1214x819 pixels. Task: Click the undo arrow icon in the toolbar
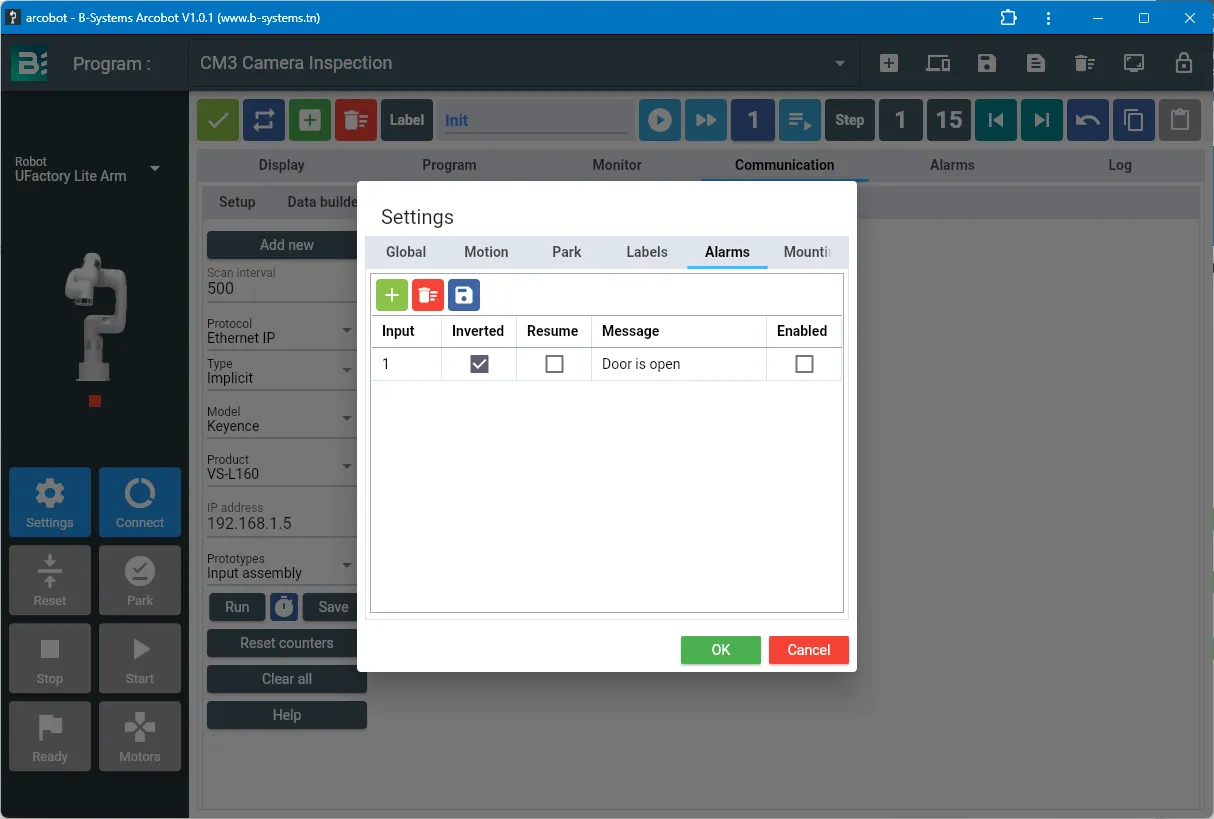pyautogui.click(x=1088, y=120)
